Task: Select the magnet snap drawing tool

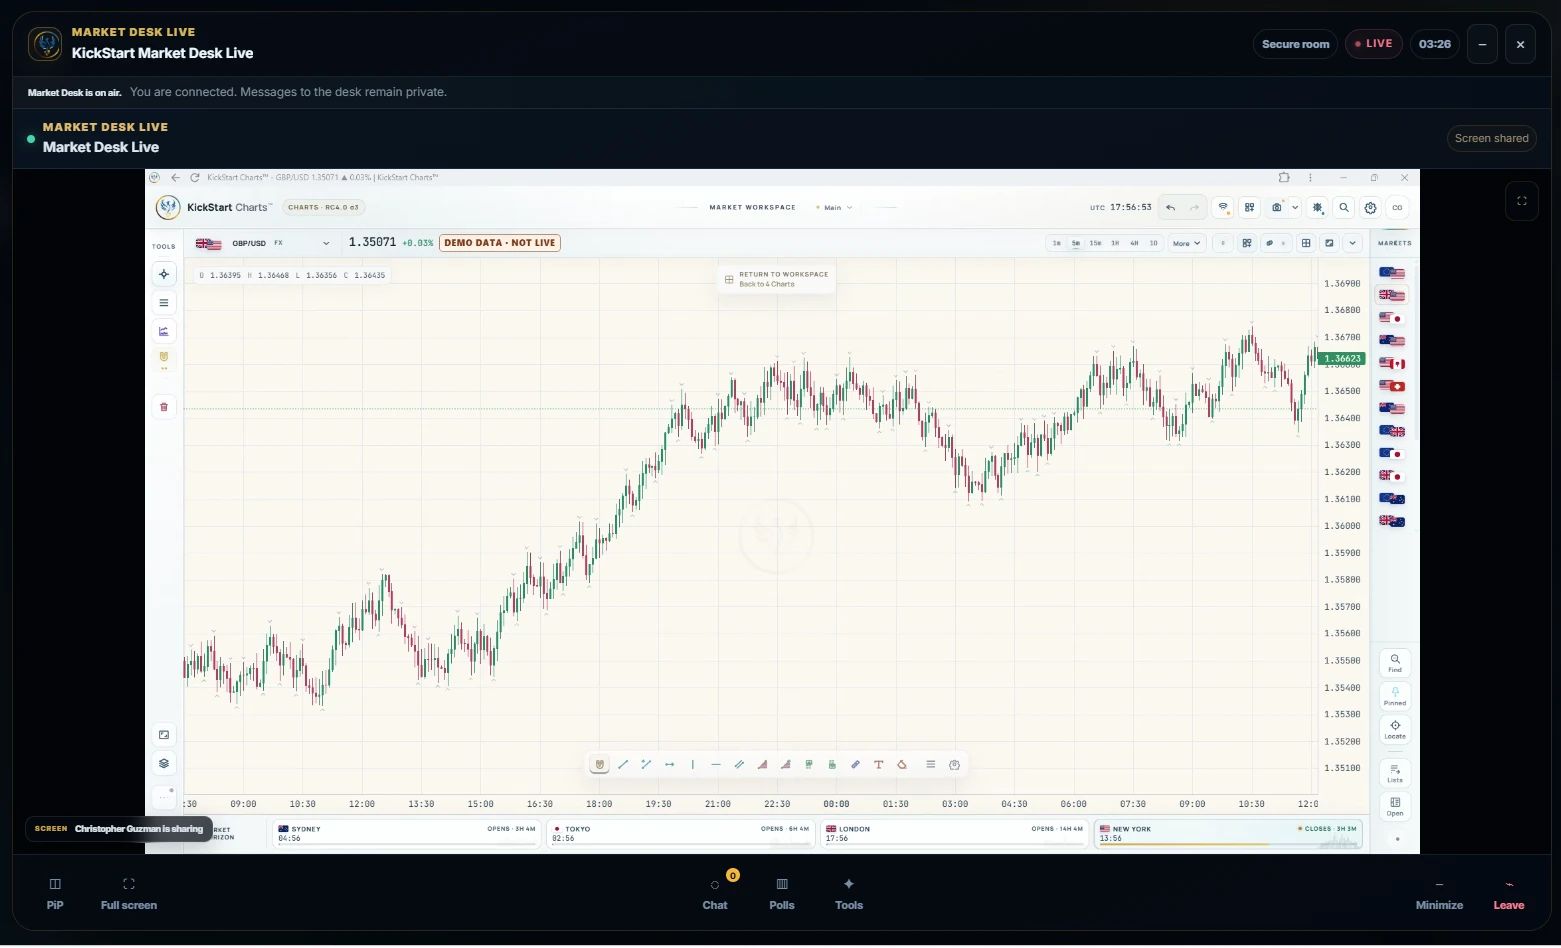Action: (x=600, y=765)
